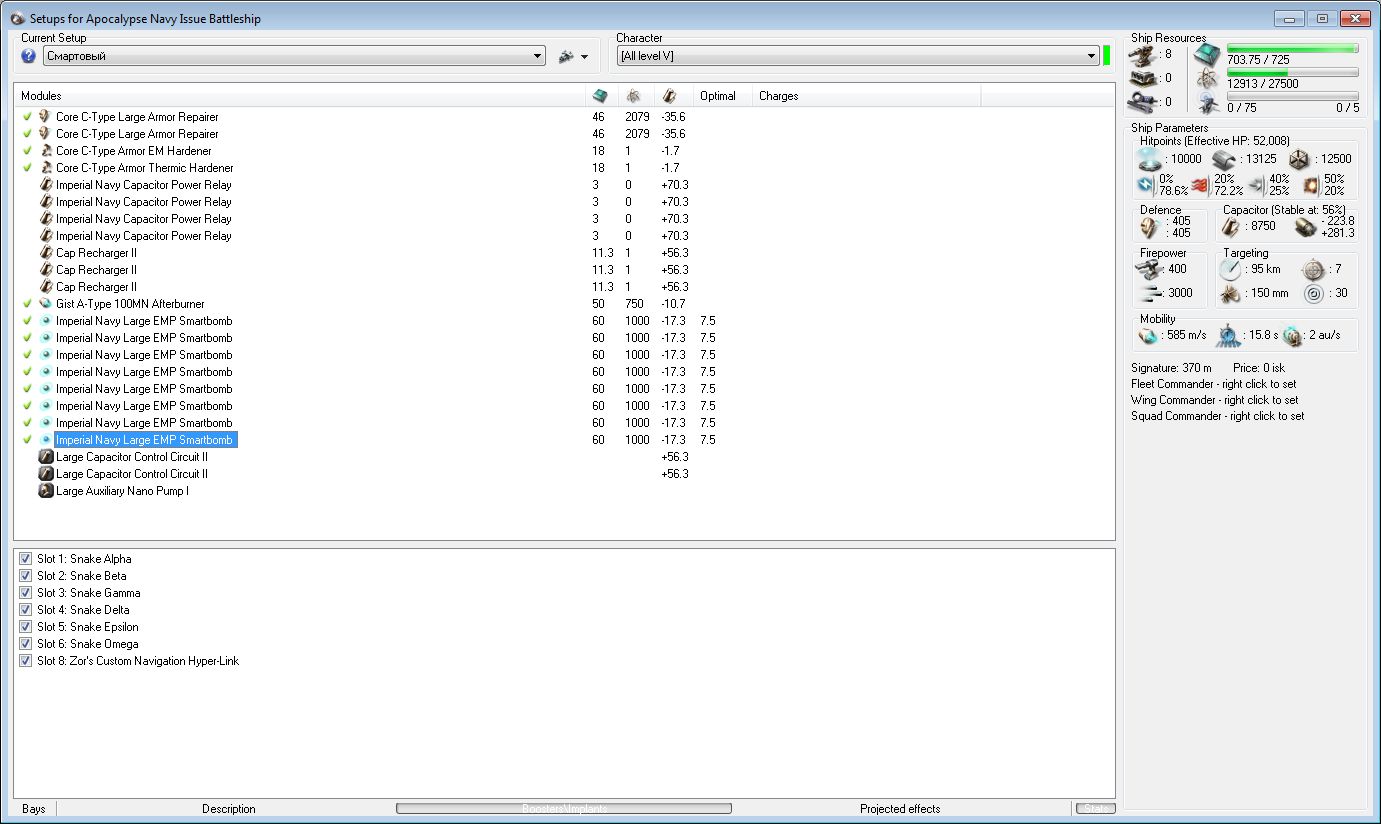Image resolution: width=1381 pixels, height=824 pixels.
Task: Click Wing Commander - right click to set
Action: click(x=1214, y=400)
